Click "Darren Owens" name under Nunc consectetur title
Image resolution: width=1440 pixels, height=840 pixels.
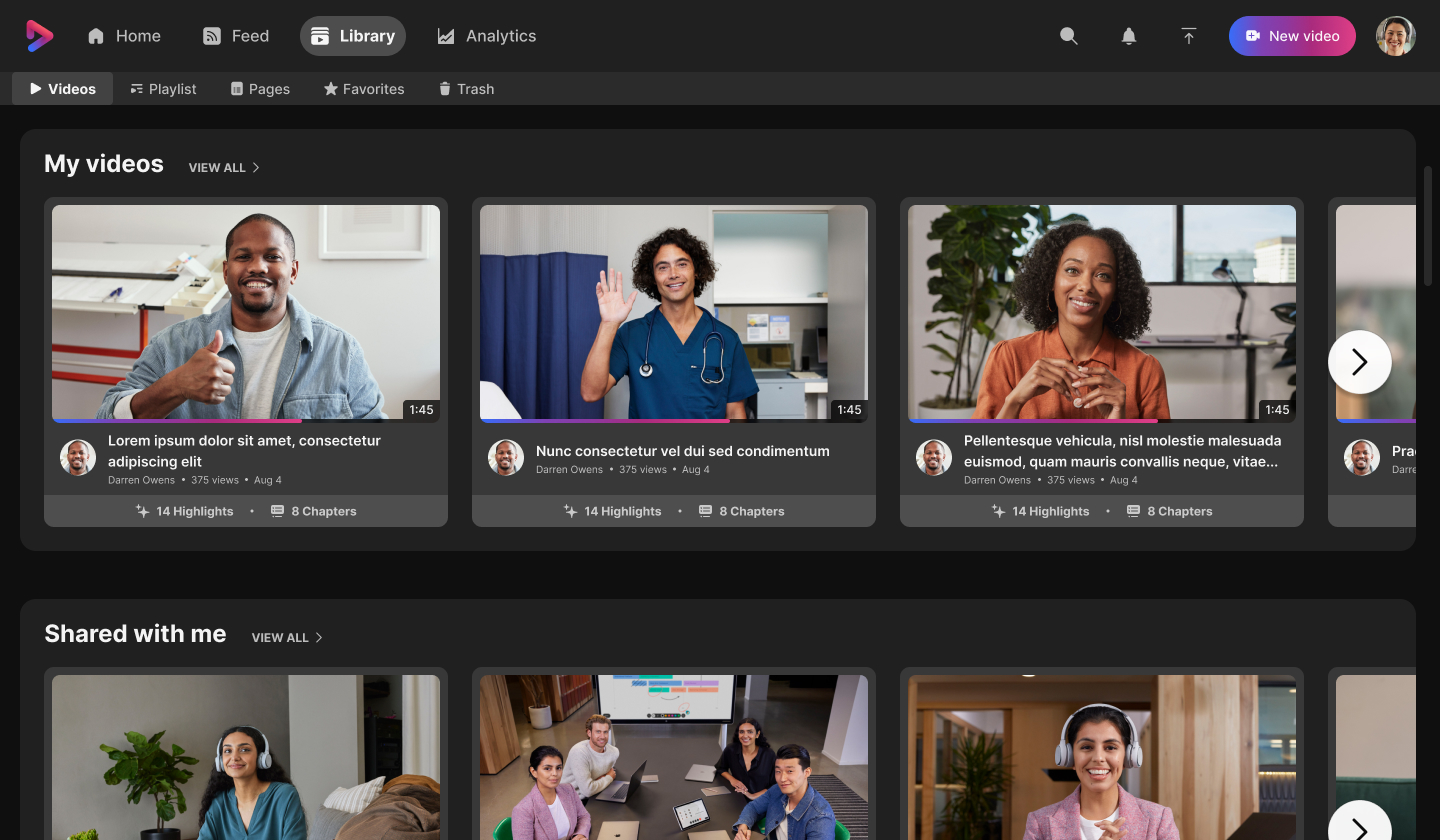tap(569, 470)
